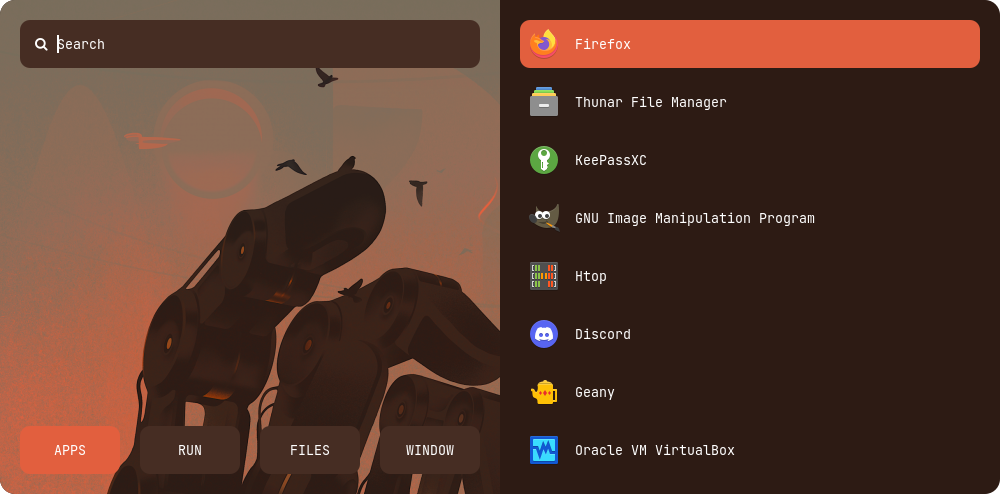Image resolution: width=1000 pixels, height=494 pixels.
Task: Click the Geany teapot icon
Action: 544,392
